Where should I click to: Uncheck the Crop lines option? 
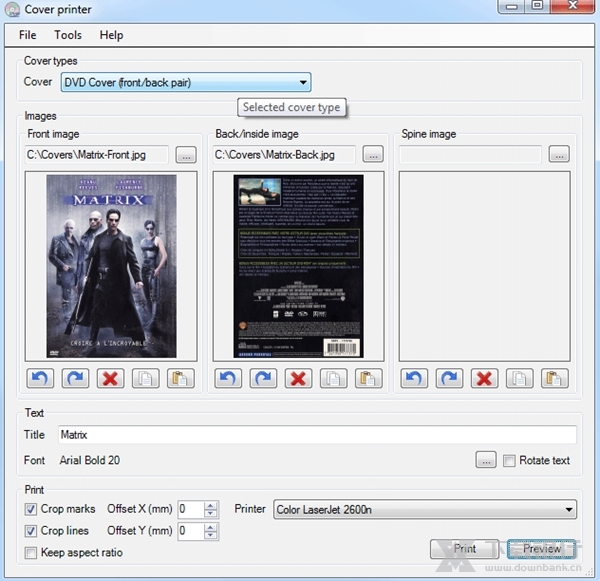click(x=30, y=531)
